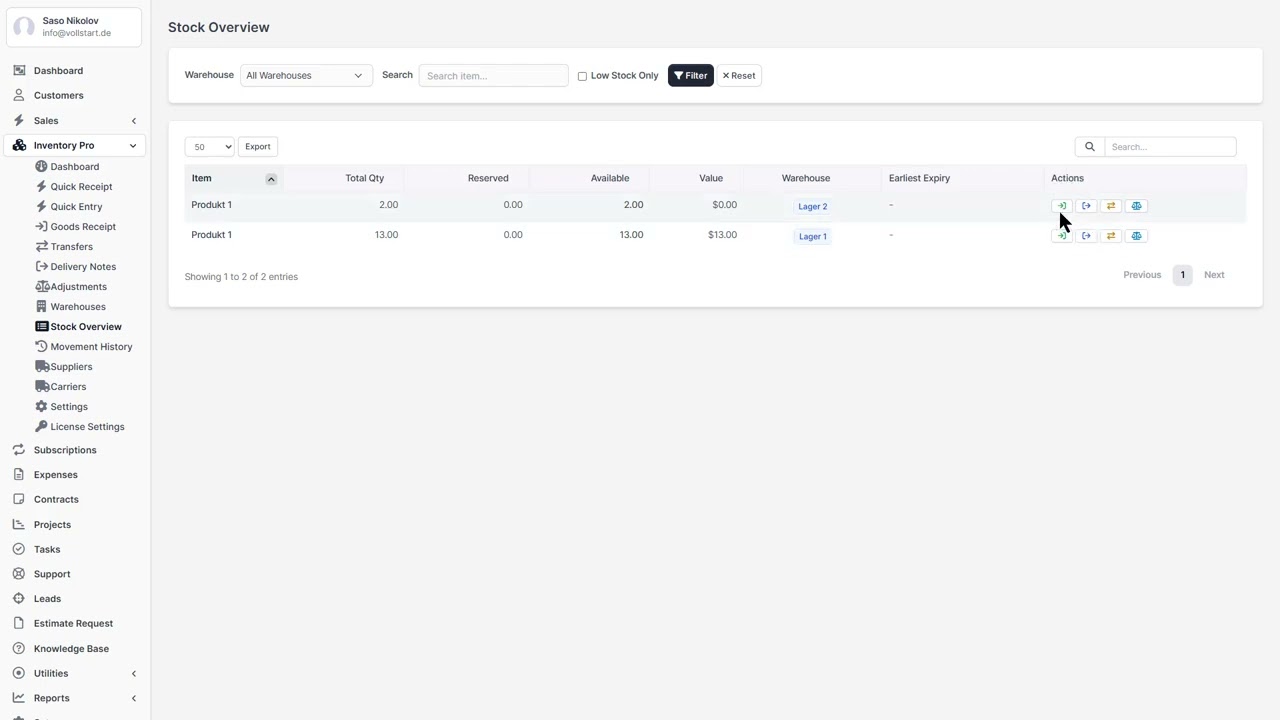1280x720 pixels.
Task: Click the Available column header
Action: (610, 178)
